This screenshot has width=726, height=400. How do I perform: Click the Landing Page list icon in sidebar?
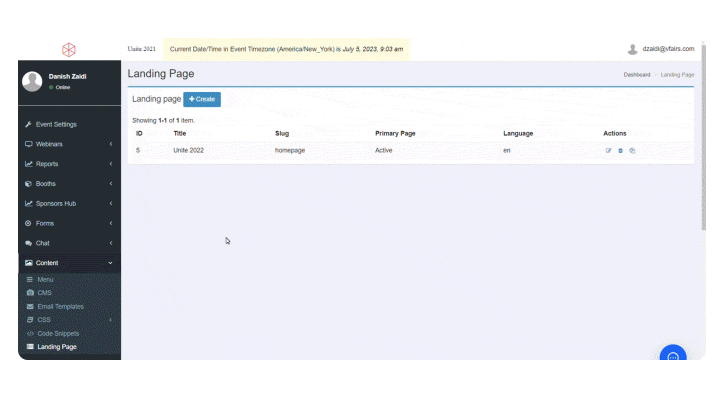[x=30, y=347]
